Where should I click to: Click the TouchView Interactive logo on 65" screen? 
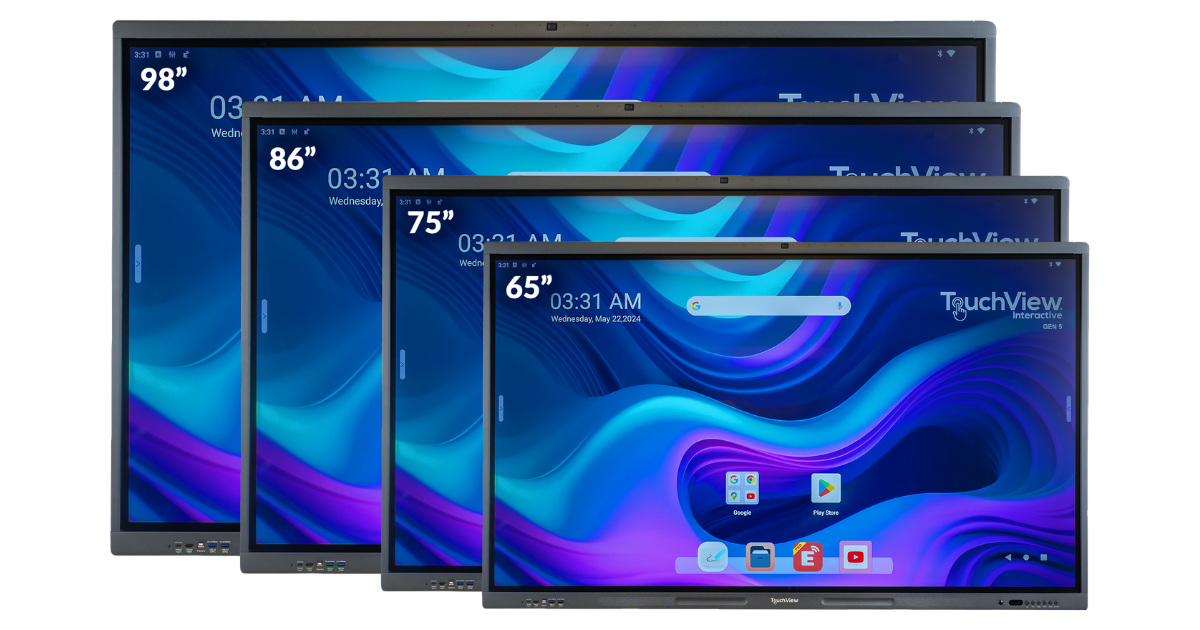coord(1001,308)
